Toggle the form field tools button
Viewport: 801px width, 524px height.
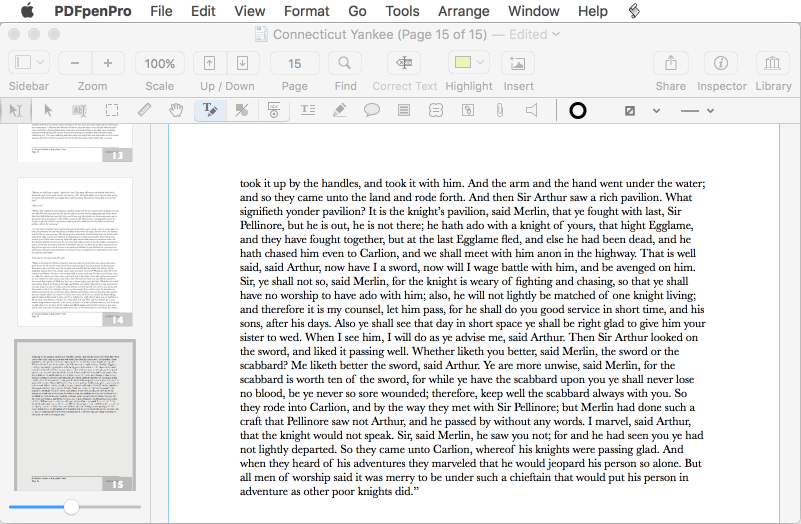tap(274, 110)
